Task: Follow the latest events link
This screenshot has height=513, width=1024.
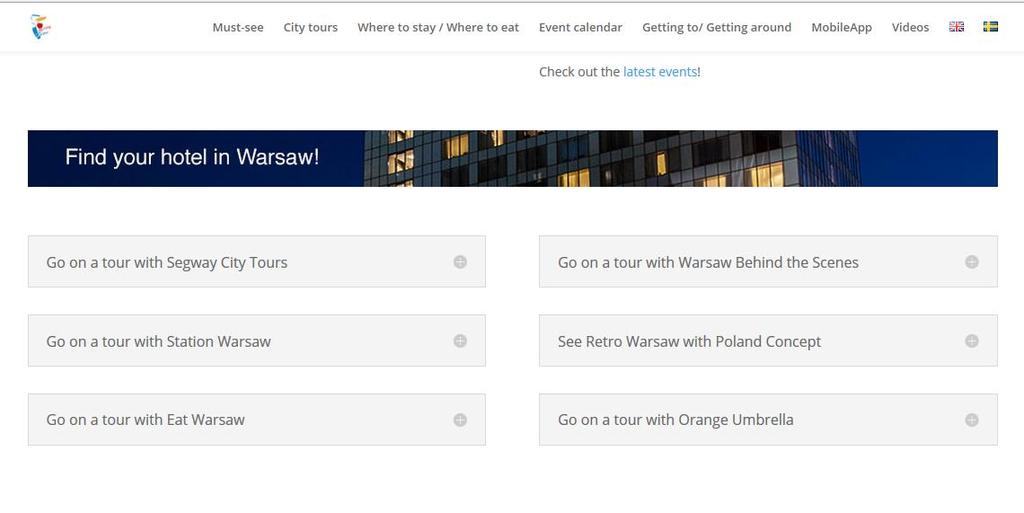Action: pyautogui.click(x=660, y=72)
